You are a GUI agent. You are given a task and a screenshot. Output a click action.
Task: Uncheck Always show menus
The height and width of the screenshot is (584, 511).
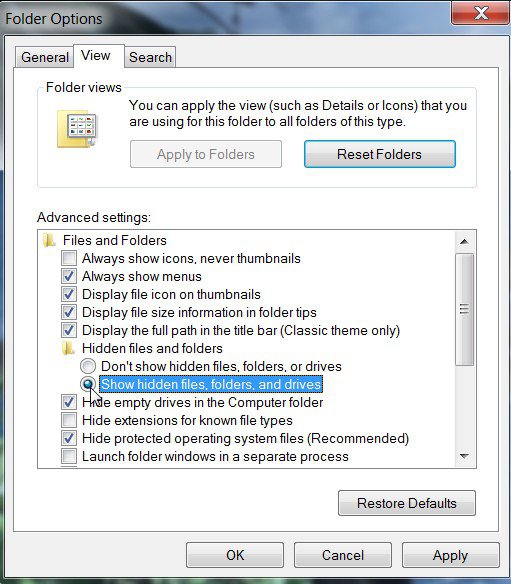69,276
